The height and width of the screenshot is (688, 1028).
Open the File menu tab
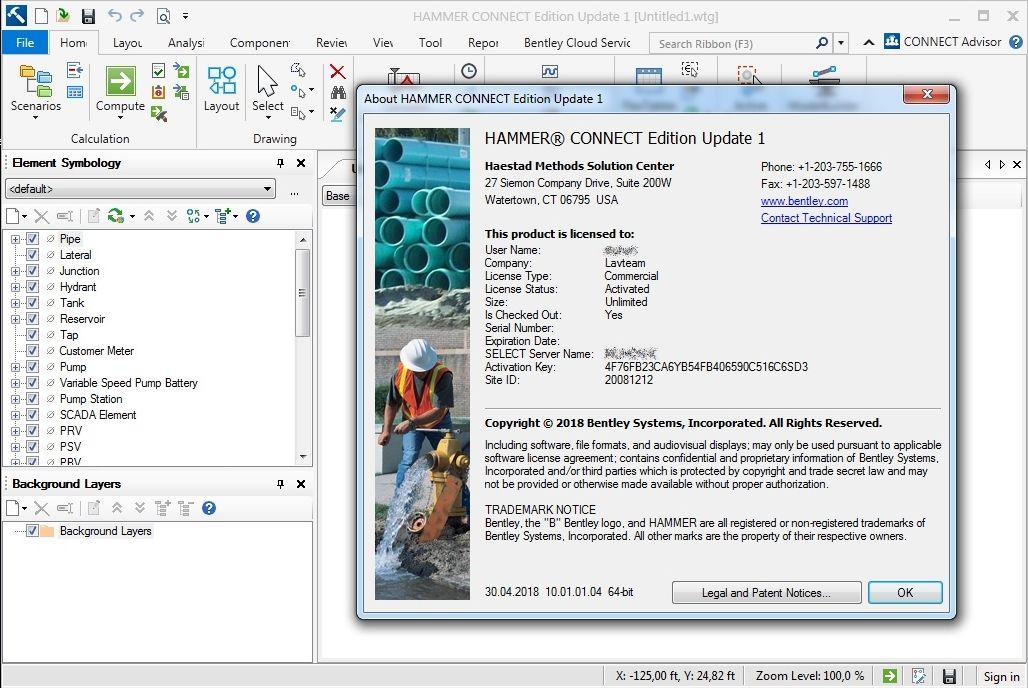[25, 43]
